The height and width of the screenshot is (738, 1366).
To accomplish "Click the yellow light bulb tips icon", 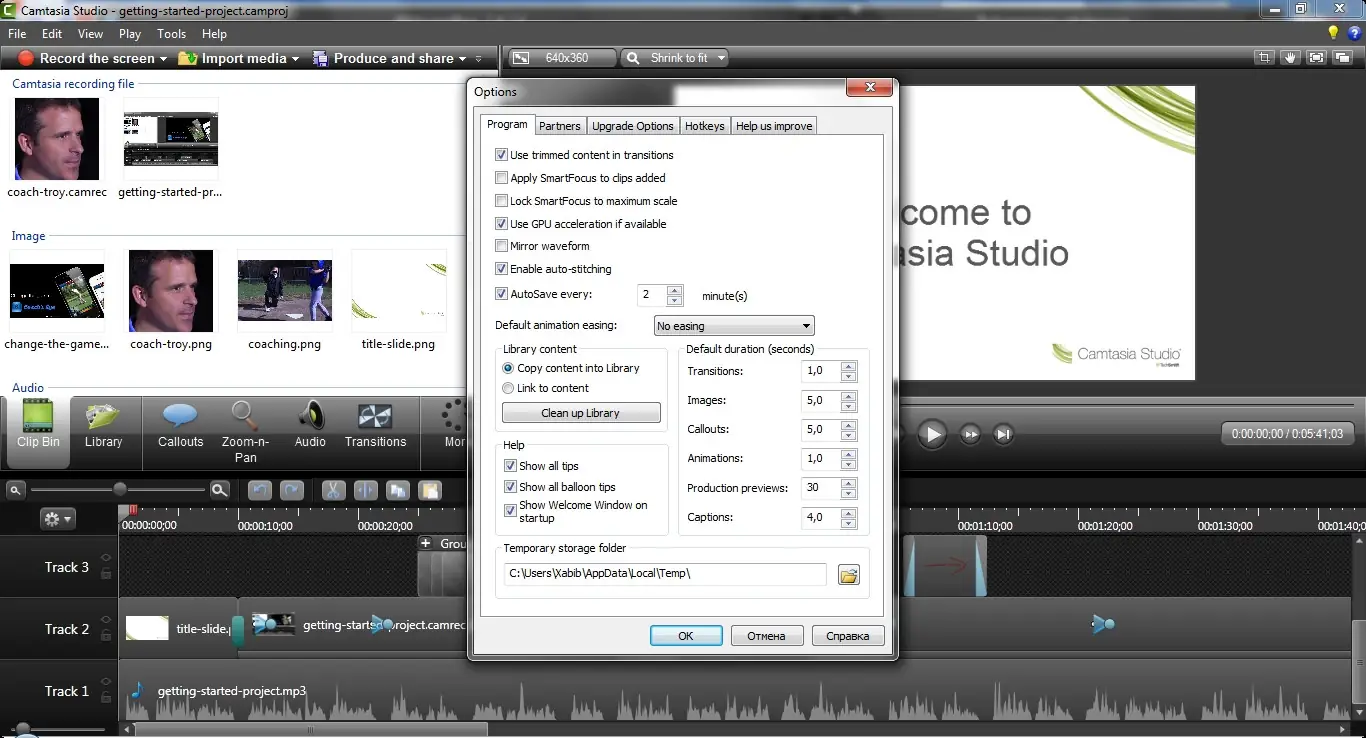I will point(1333,33).
